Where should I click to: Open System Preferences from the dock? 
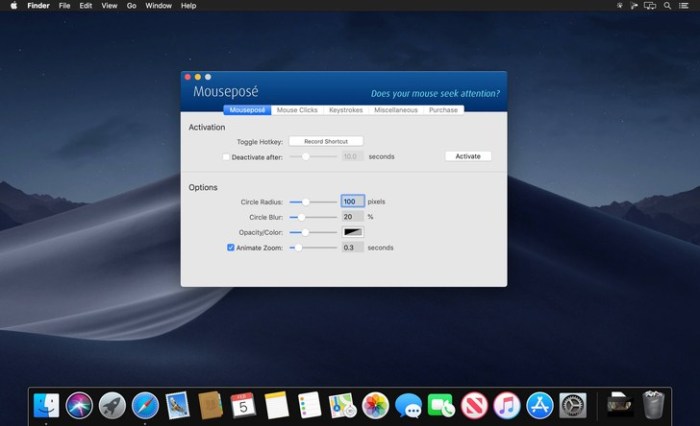point(573,405)
